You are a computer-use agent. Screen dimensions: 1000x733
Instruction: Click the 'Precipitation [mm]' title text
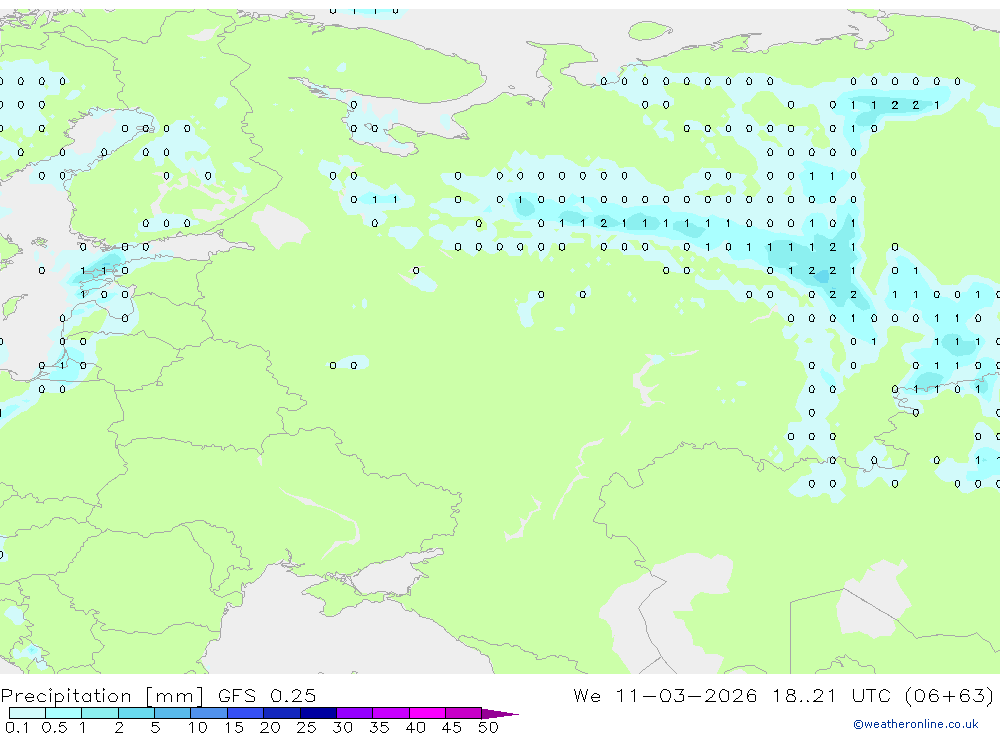pos(102,696)
